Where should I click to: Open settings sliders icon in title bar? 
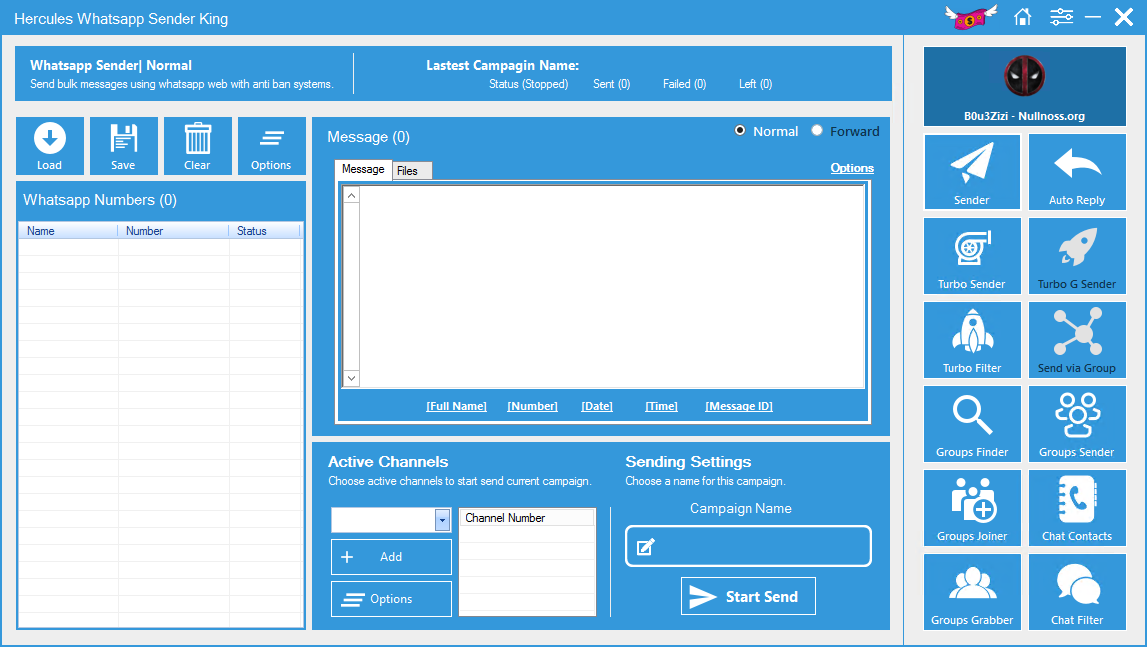[x=1061, y=17]
